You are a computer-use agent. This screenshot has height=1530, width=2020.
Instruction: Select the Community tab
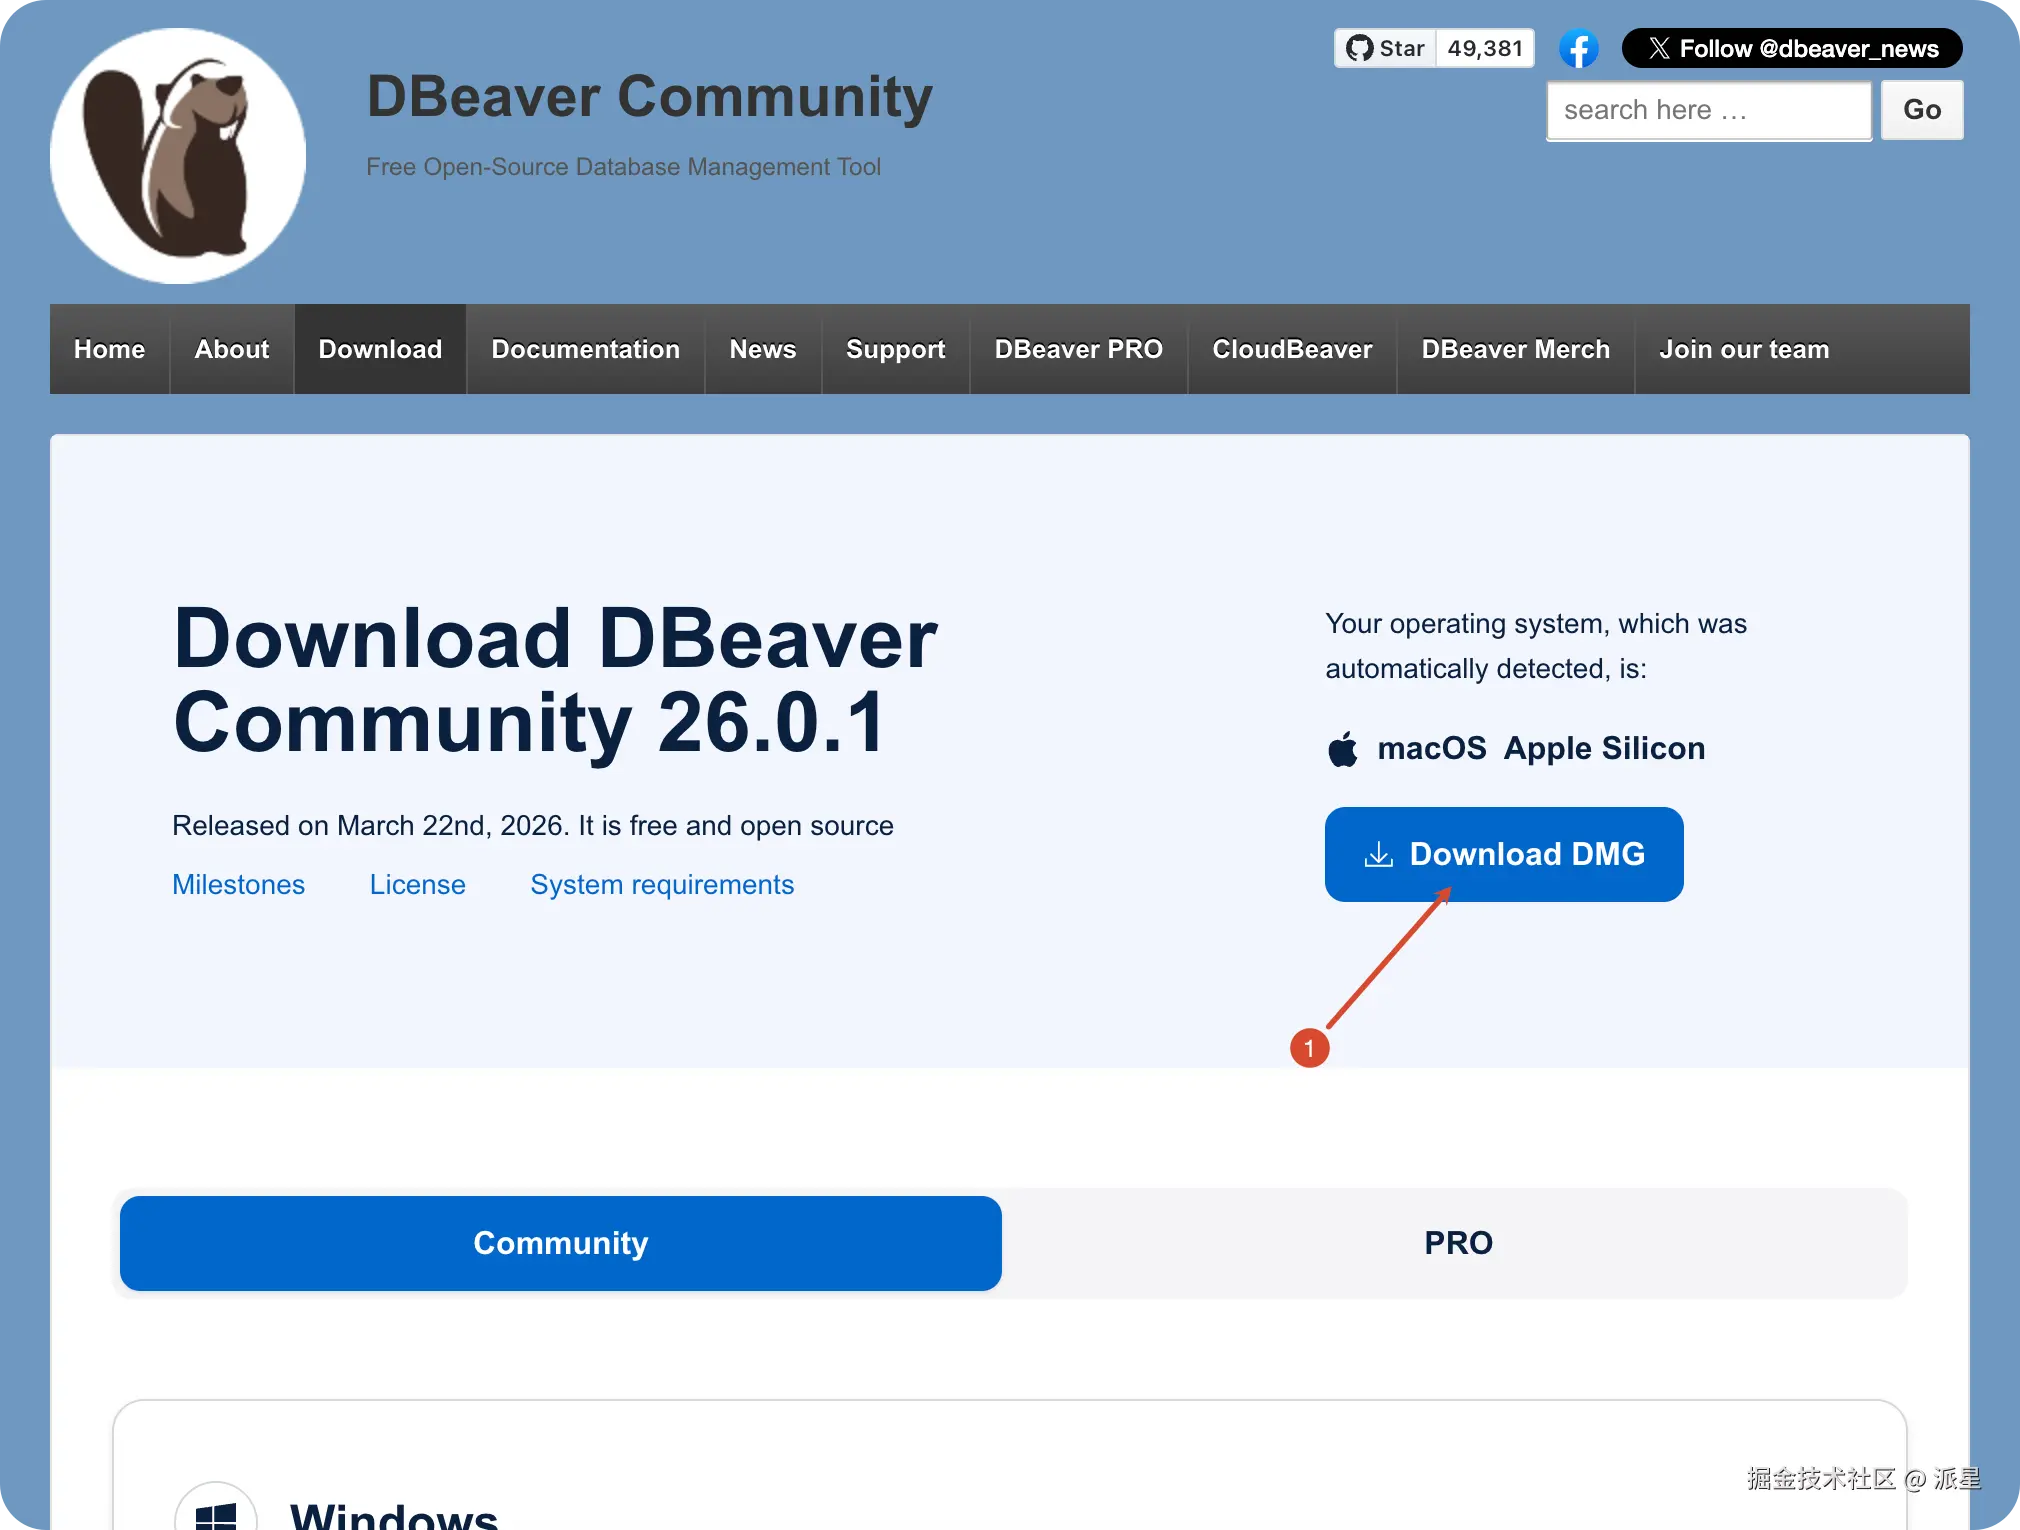click(560, 1243)
